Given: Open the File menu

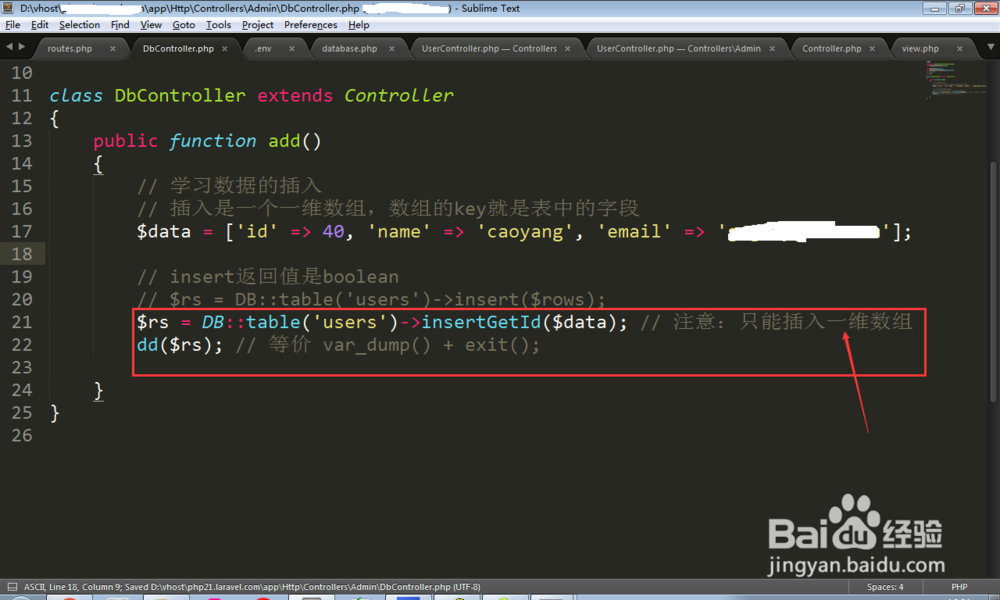Looking at the screenshot, I should pos(12,25).
